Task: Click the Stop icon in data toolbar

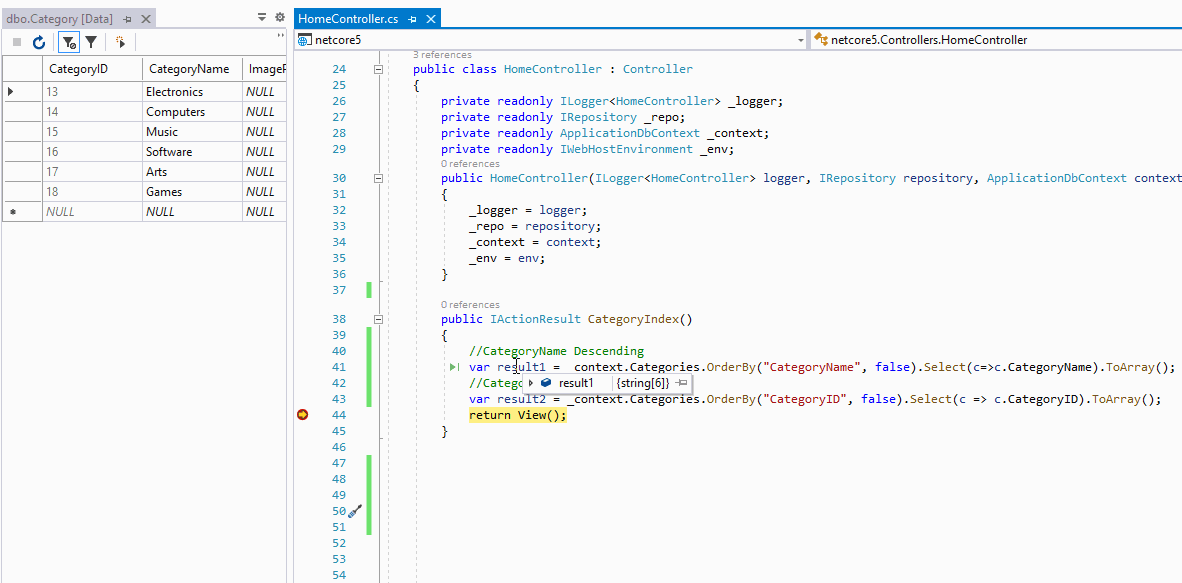Action: (17, 43)
